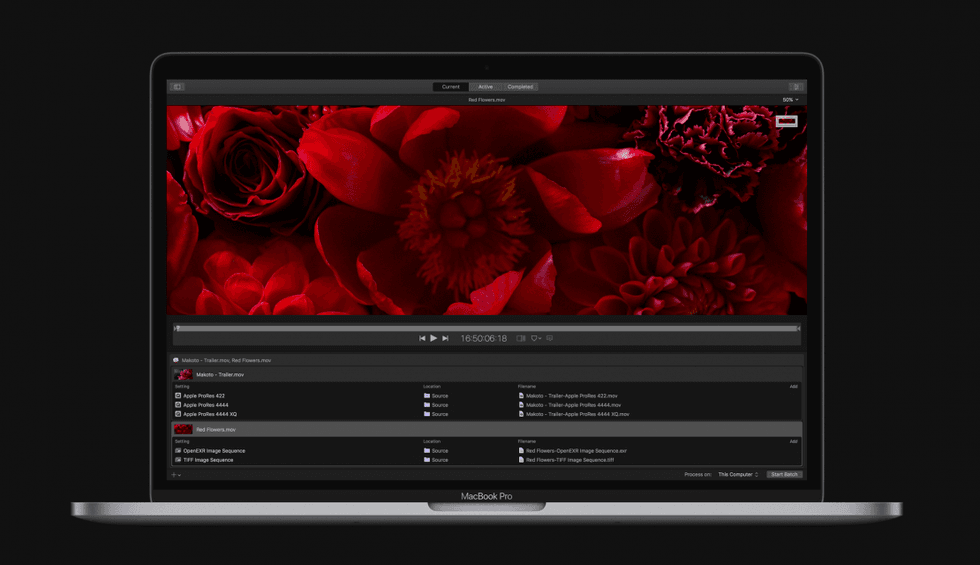Switch to the Completed tab
The height and width of the screenshot is (565, 980).
point(520,87)
